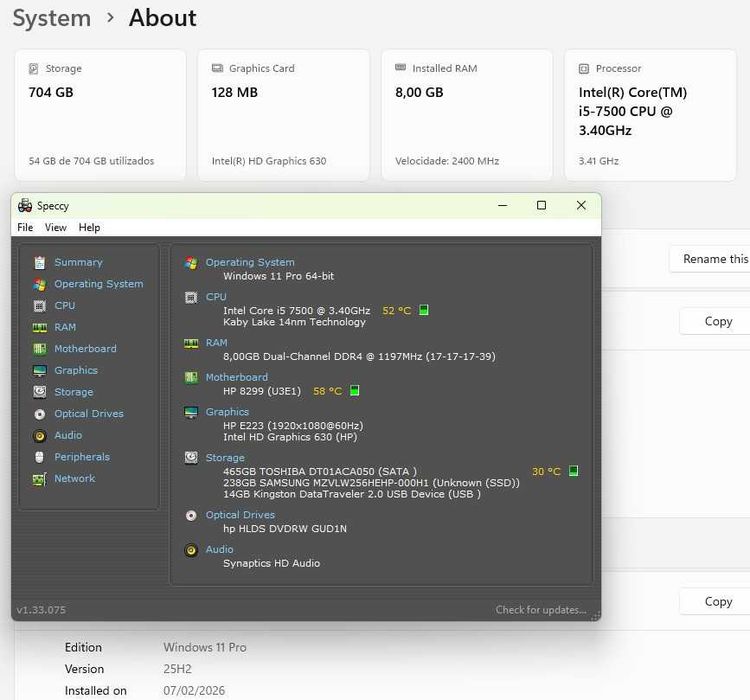Open the File menu in Speccy
The height and width of the screenshot is (700, 750).
[x=25, y=227]
